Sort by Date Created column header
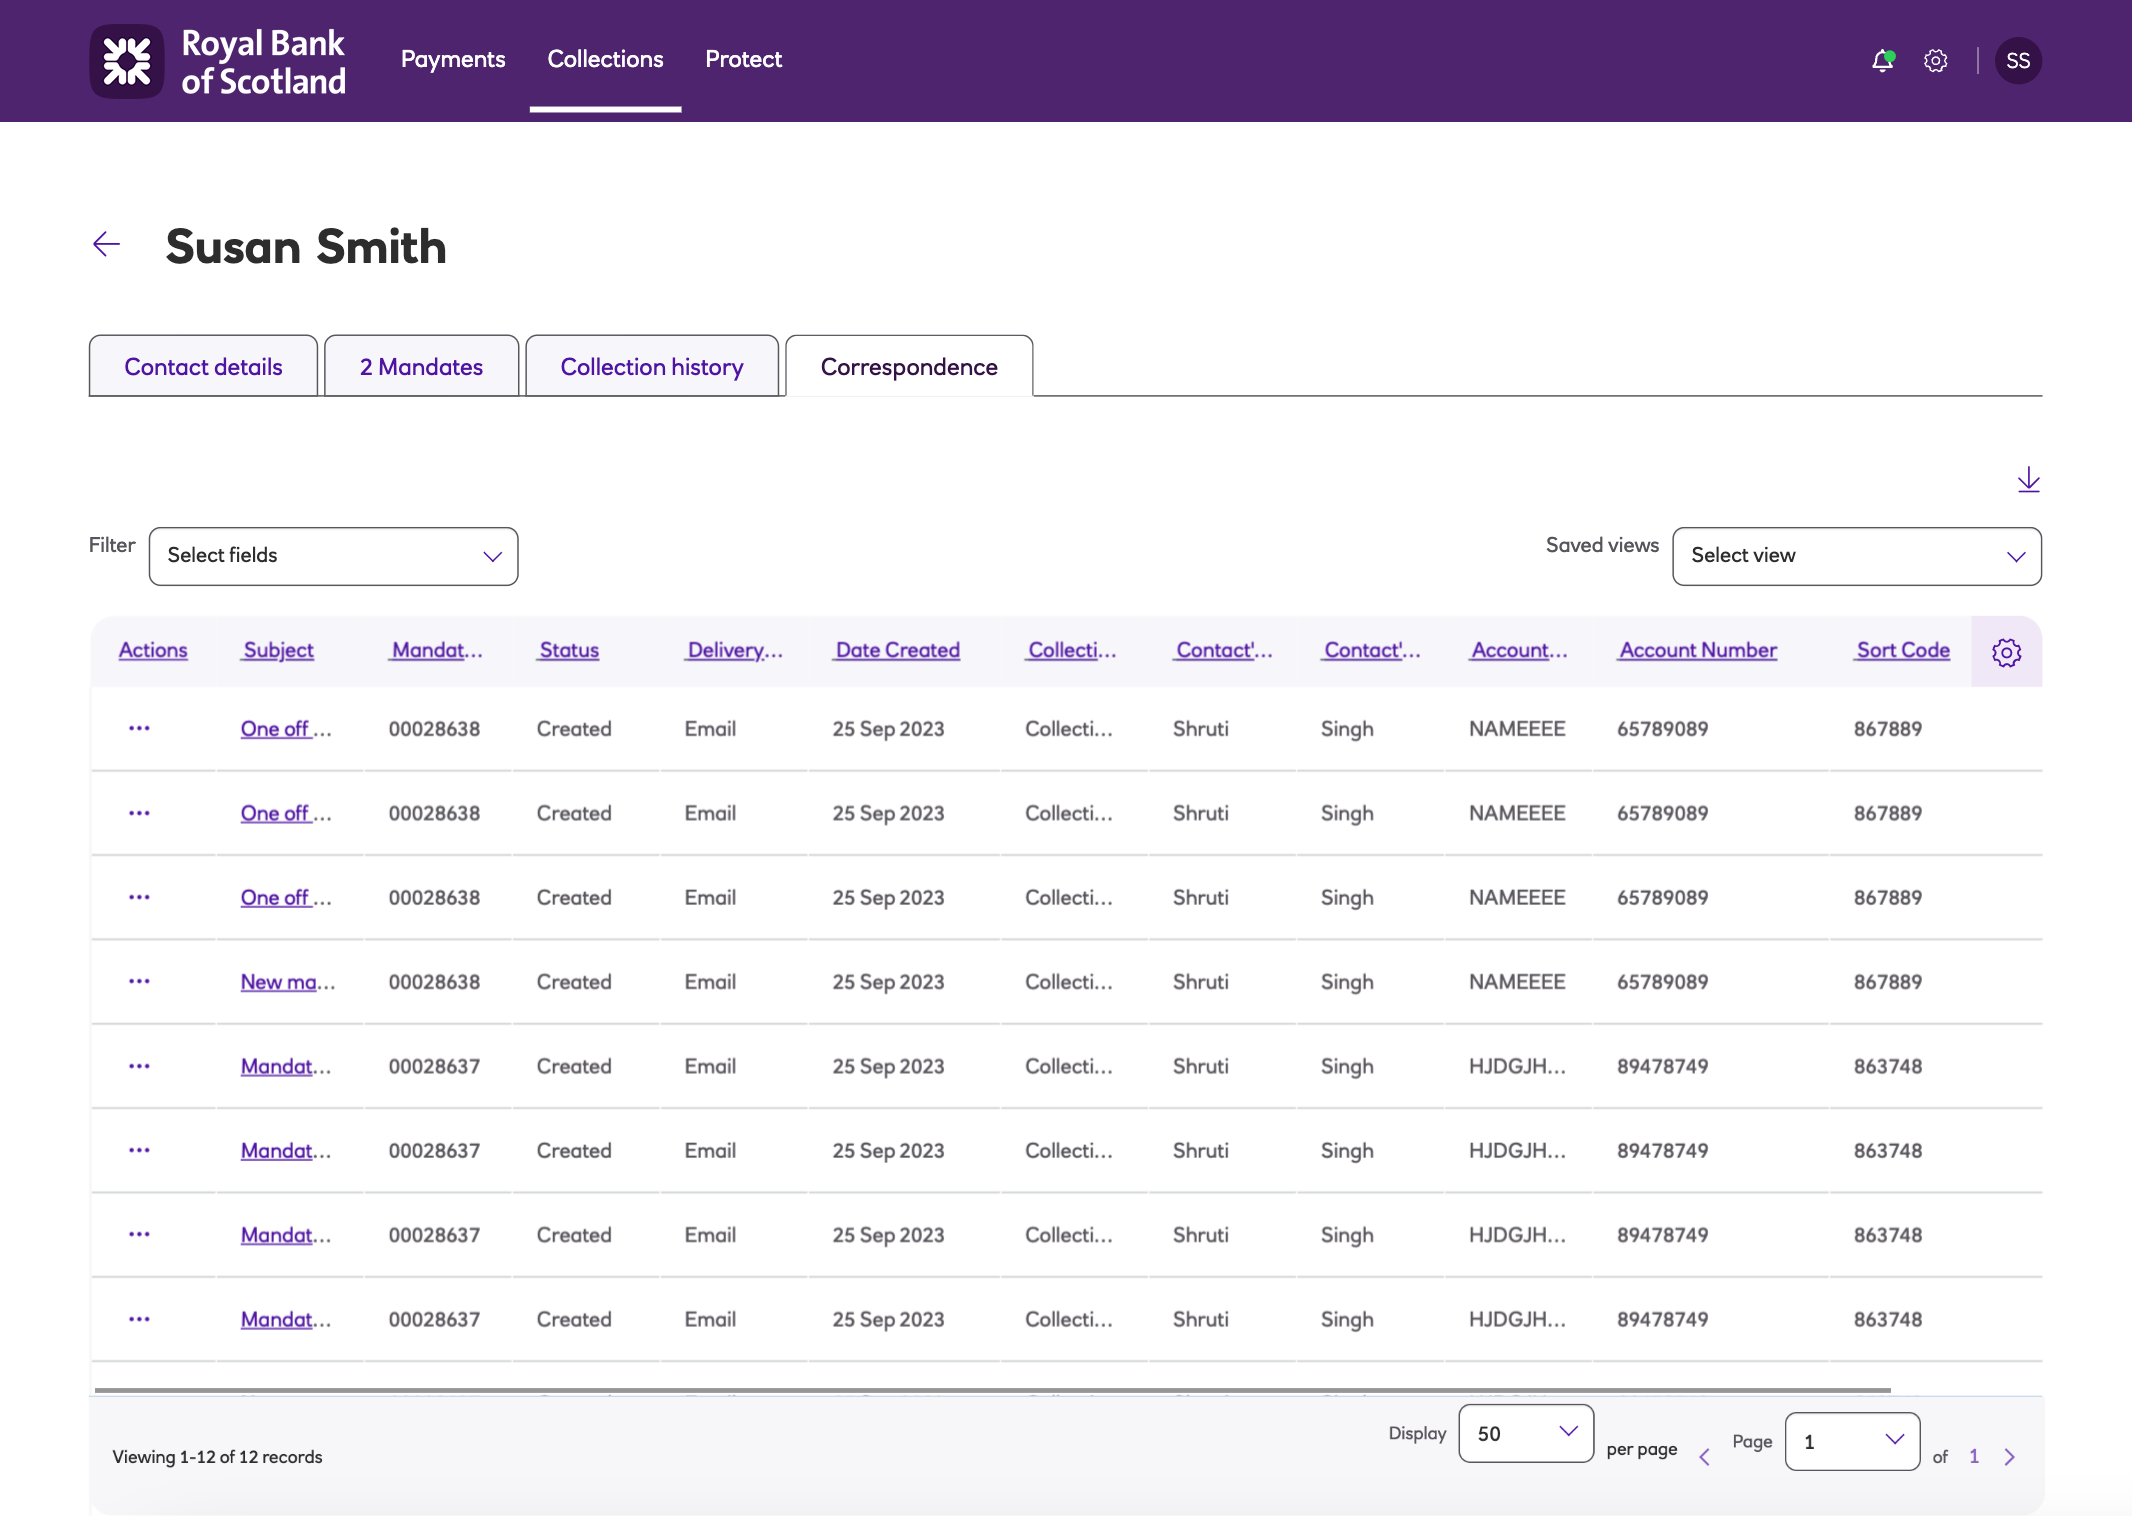Viewport: 2132px width, 1516px height. [x=897, y=650]
